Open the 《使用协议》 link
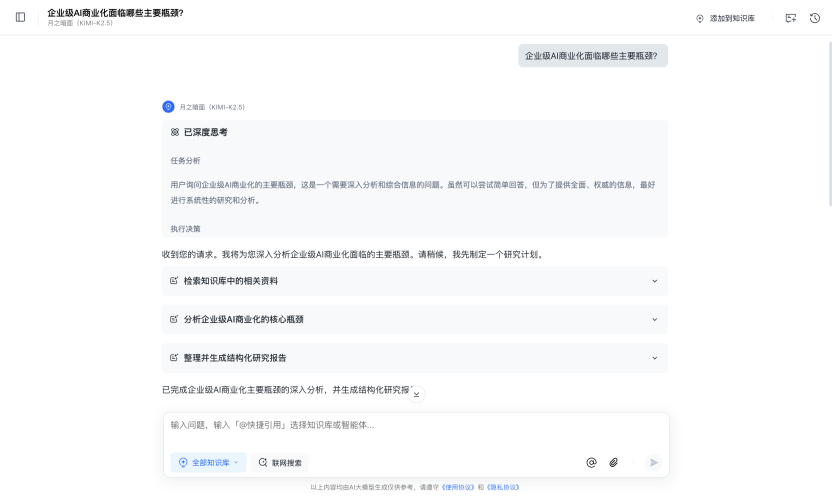Viewport: 832px width, 500px height. coord(457,487)
